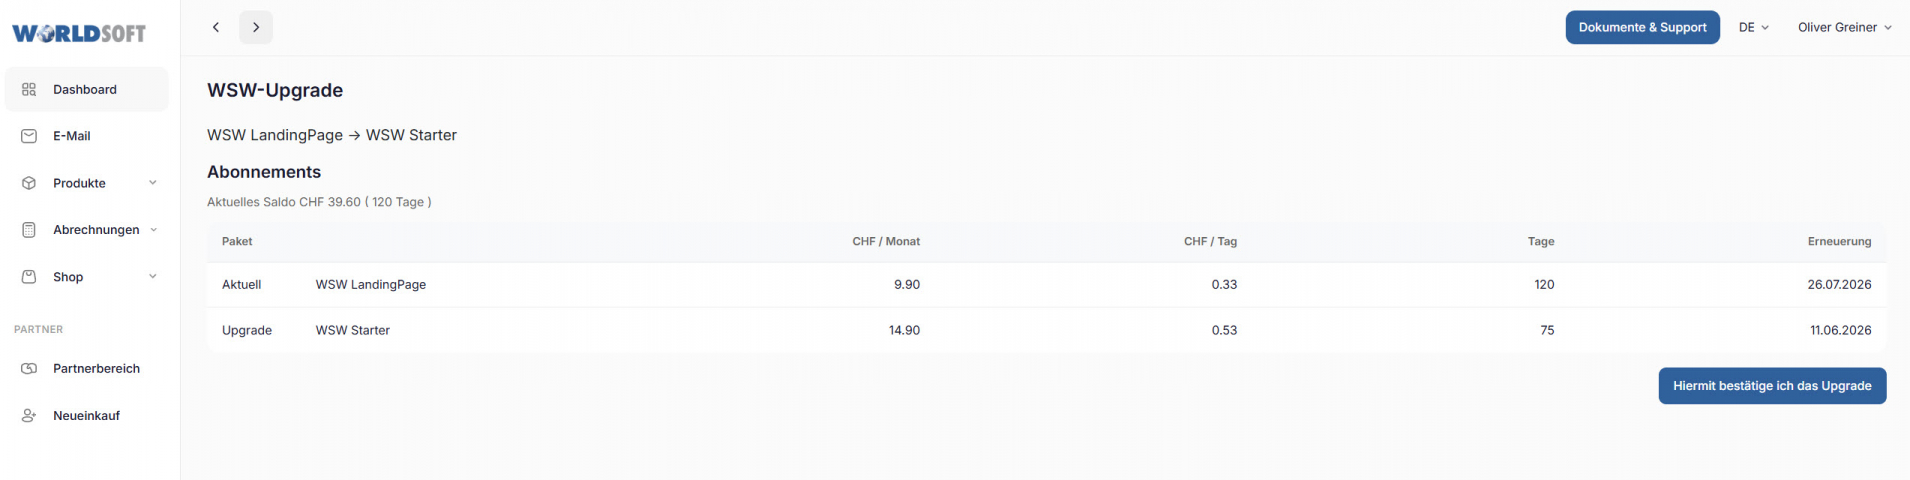Go forward with the right arrow

[256, 28]
